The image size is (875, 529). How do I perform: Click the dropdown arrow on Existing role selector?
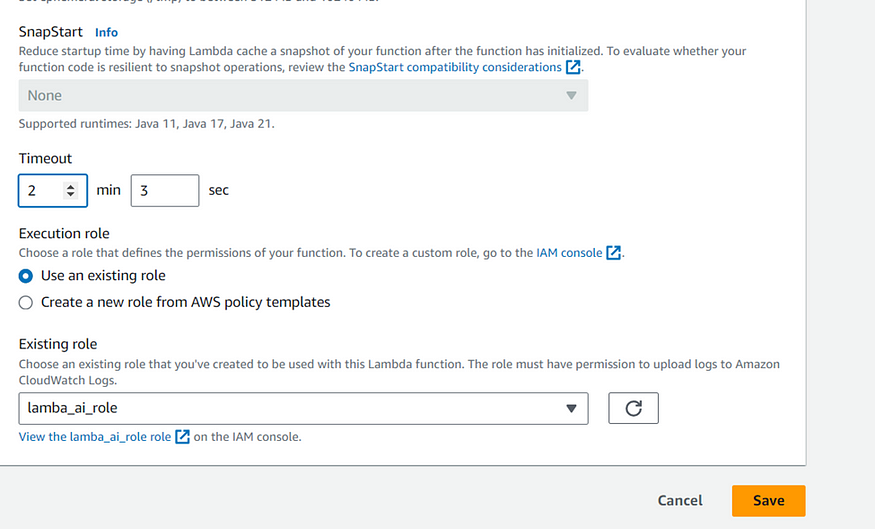(571, 408)
